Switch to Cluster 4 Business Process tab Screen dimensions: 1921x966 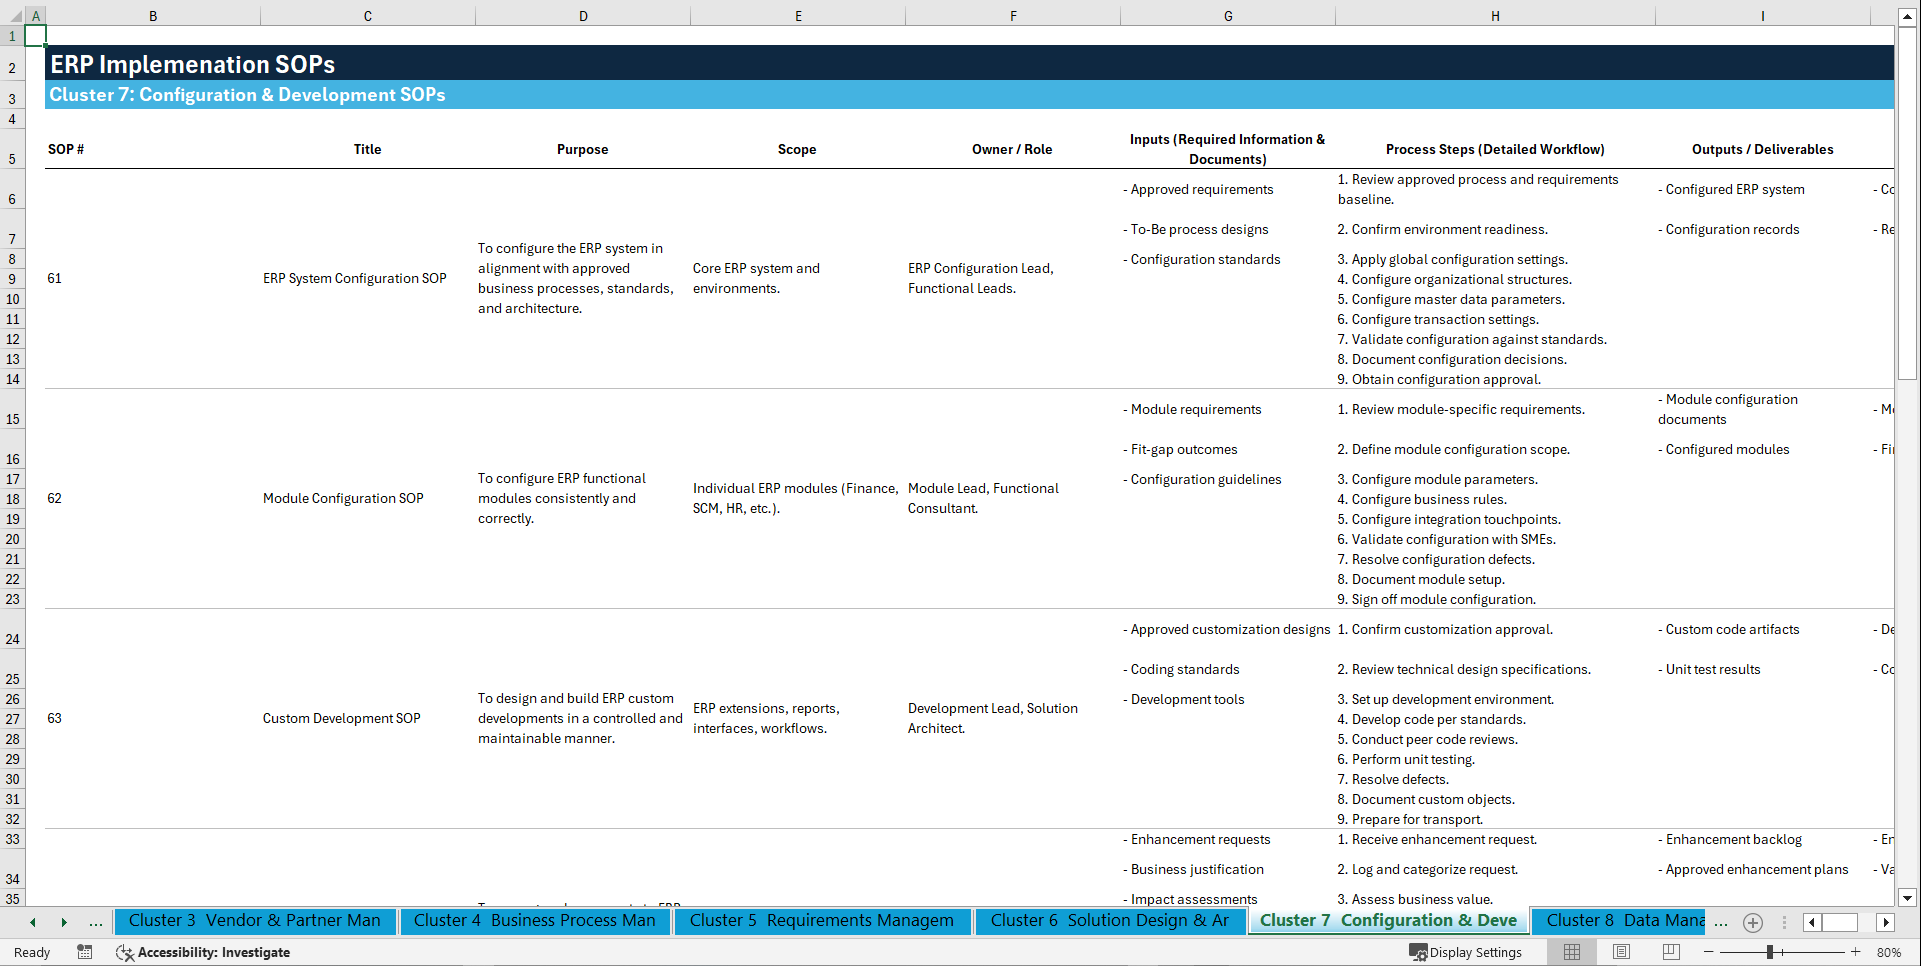pyautogui.click(x=535, y=921)
